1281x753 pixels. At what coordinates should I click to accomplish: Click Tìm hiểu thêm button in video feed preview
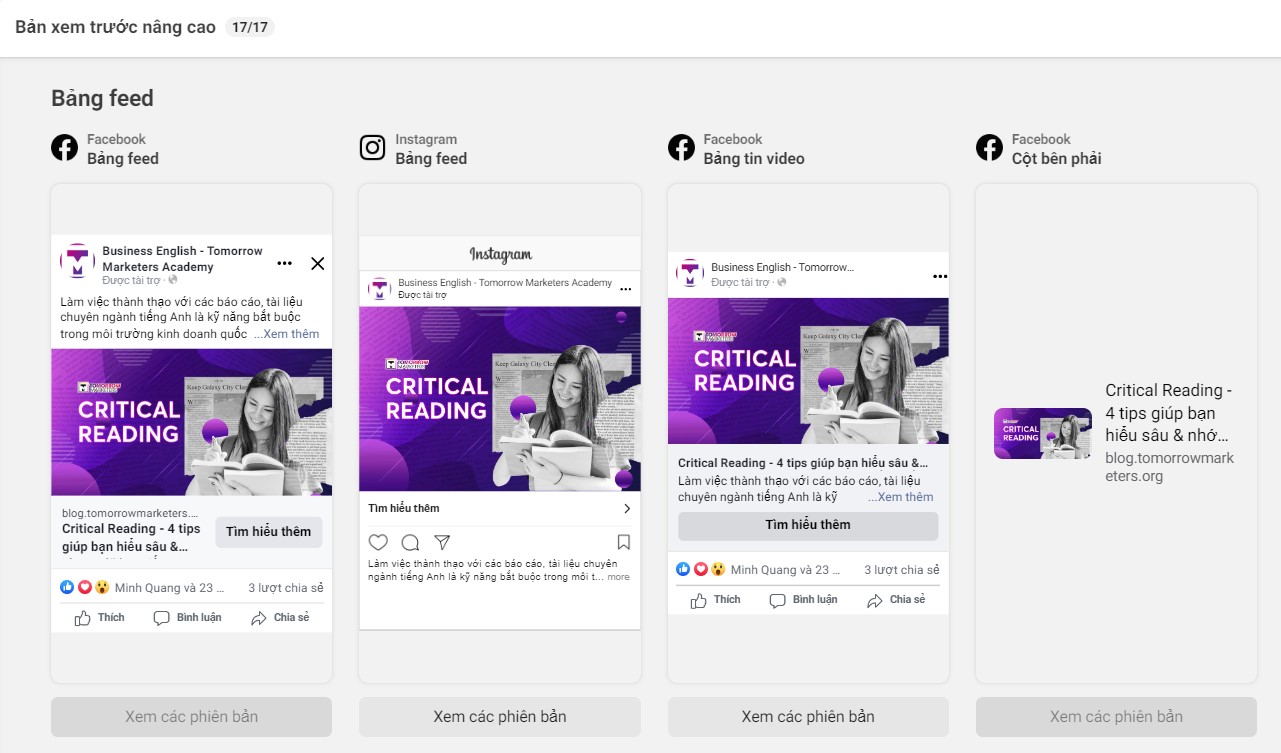(808, 525)
